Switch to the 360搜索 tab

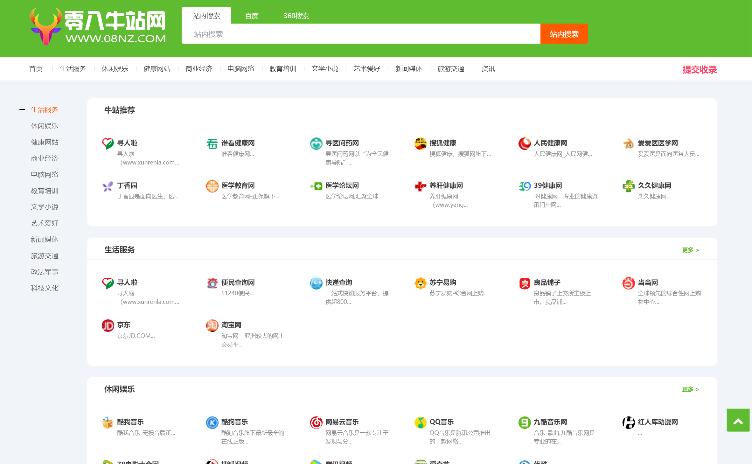tap(295, 15)
